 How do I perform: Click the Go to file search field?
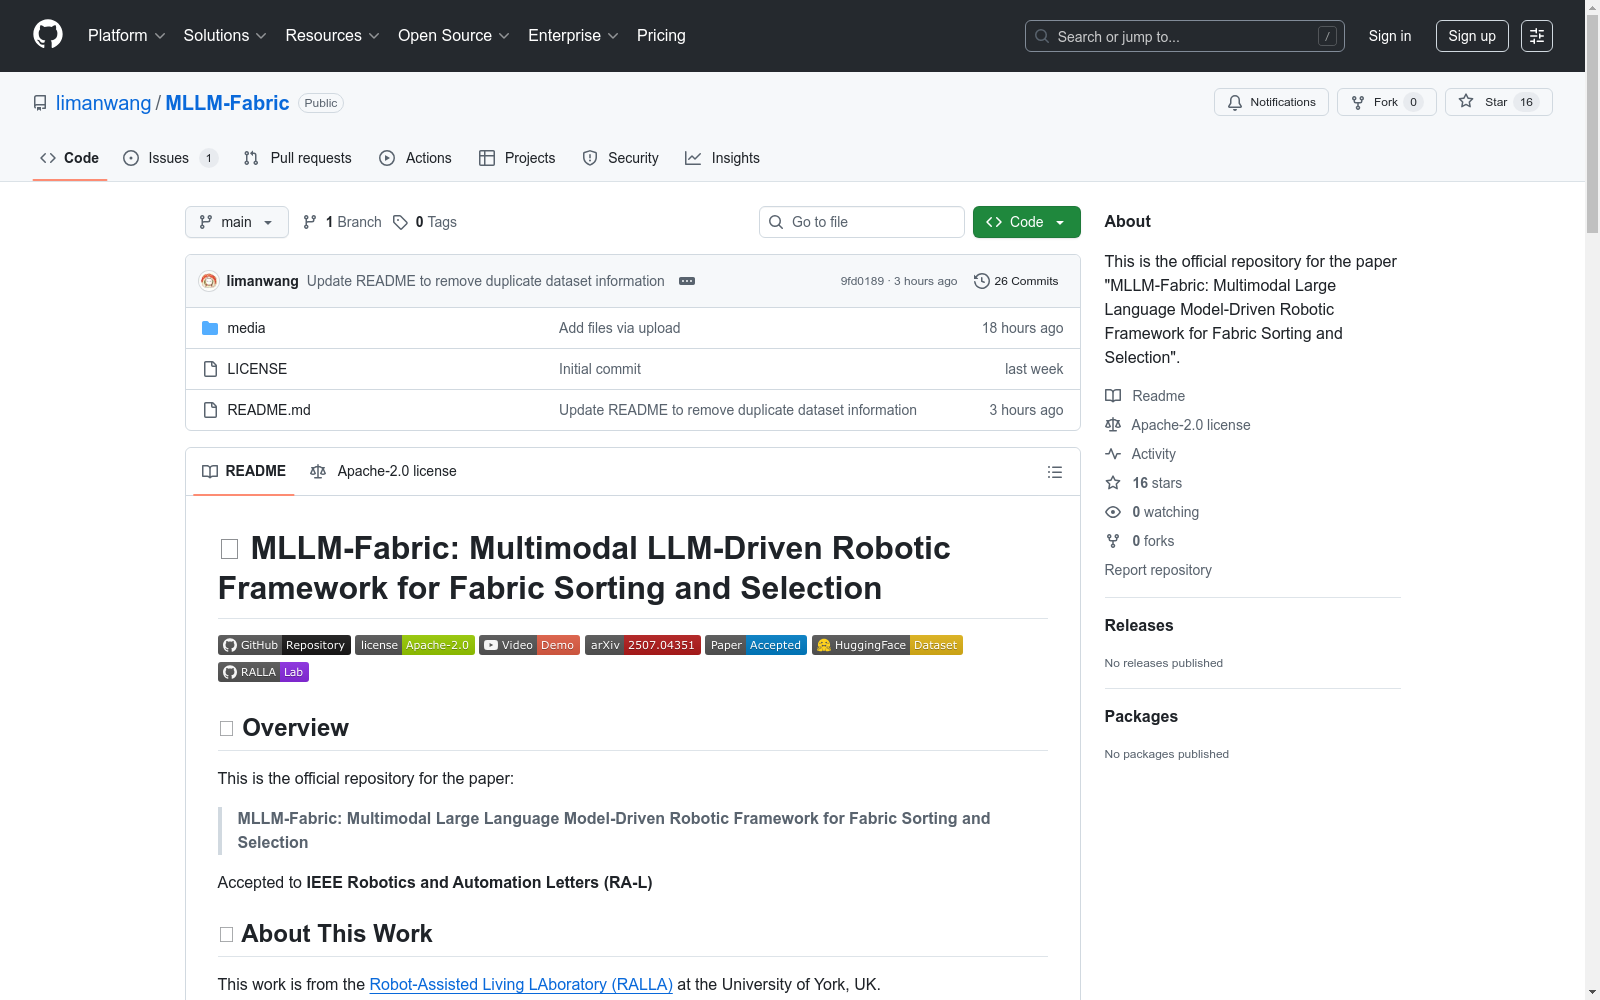click(x=862, y=222)
